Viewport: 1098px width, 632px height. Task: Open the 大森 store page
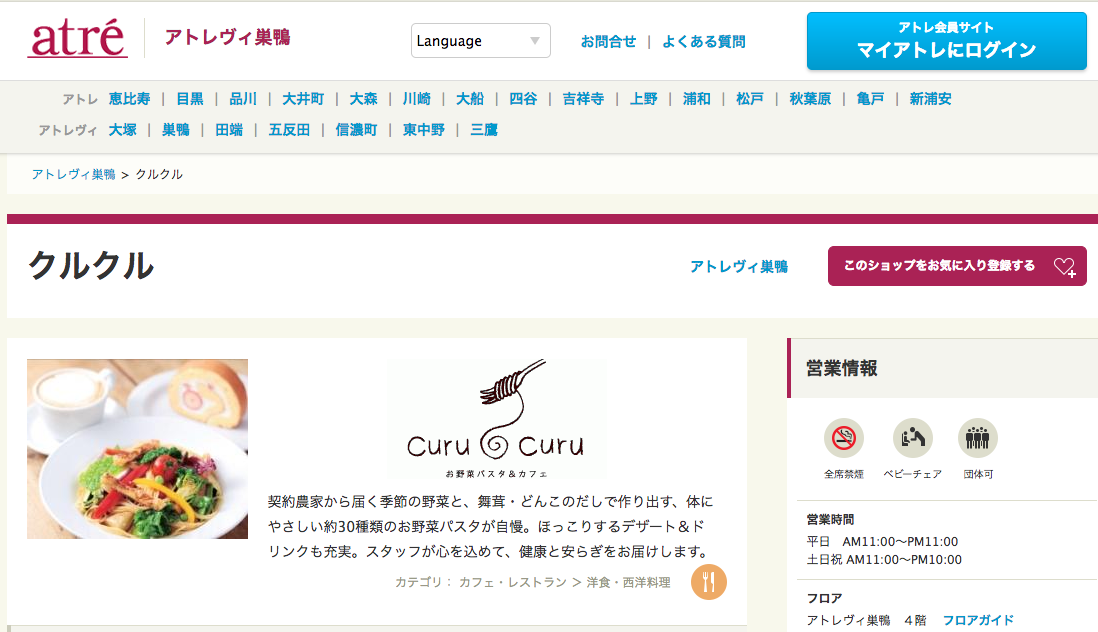tap(363, 99)
